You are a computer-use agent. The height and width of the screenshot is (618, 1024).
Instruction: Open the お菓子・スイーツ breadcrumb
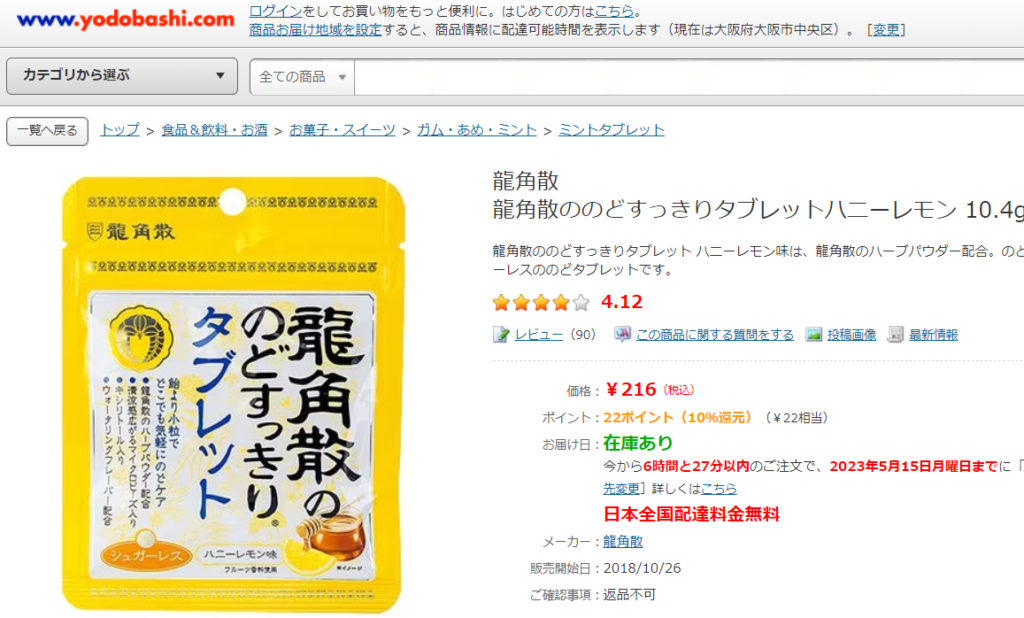point(342,130)
